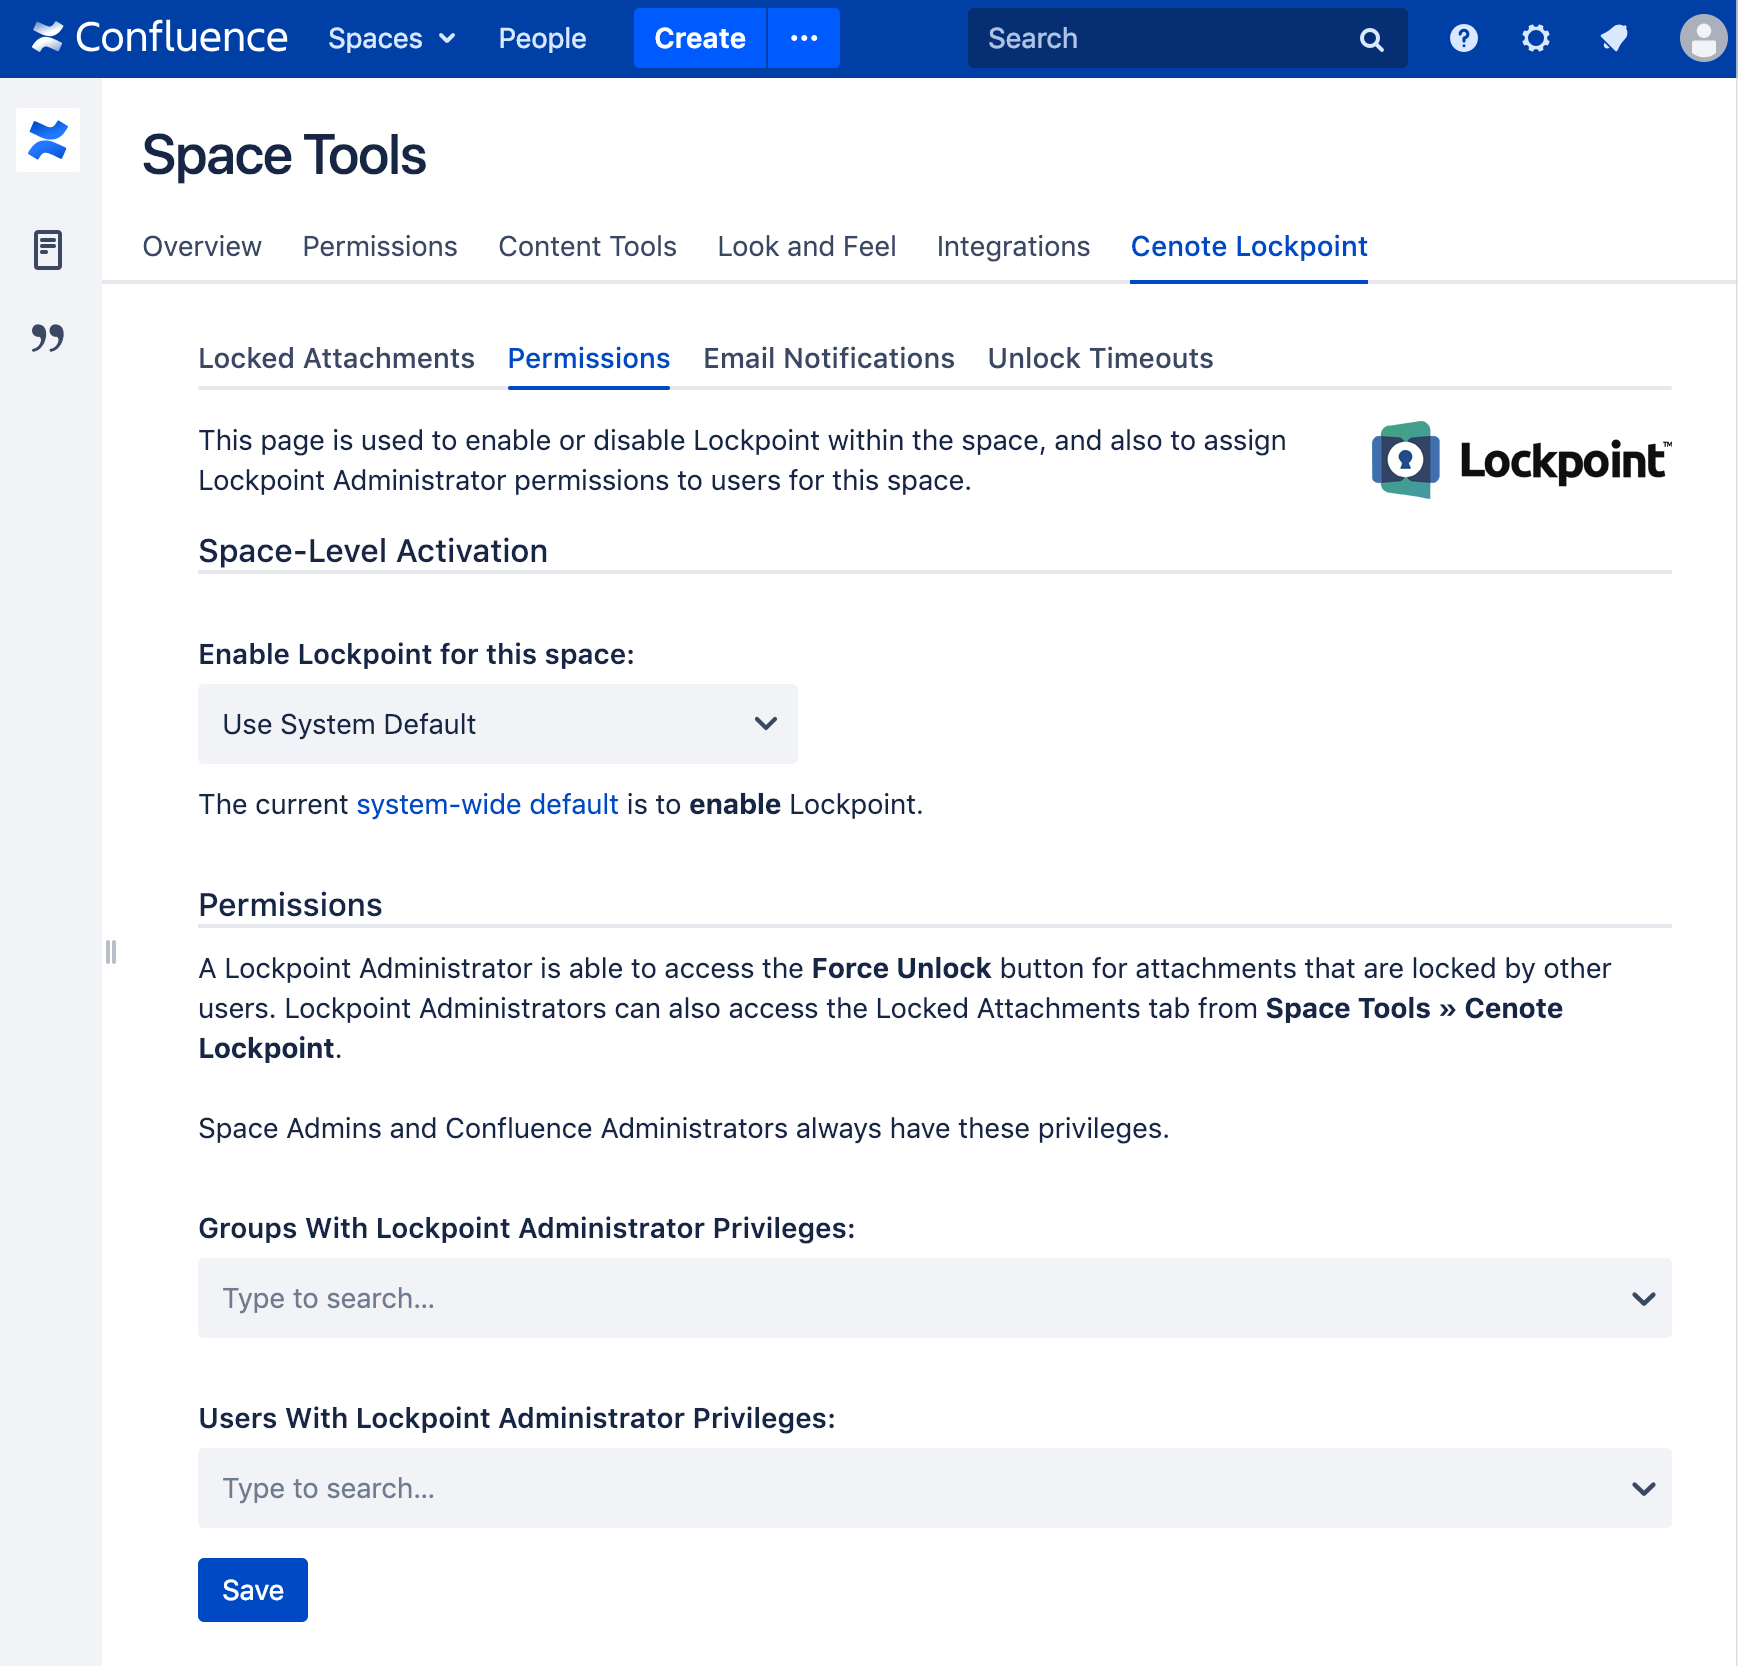This screenshot has height=1666, width=1738.
Task: Go to the Content Tools tab
Action: point(587,246)
